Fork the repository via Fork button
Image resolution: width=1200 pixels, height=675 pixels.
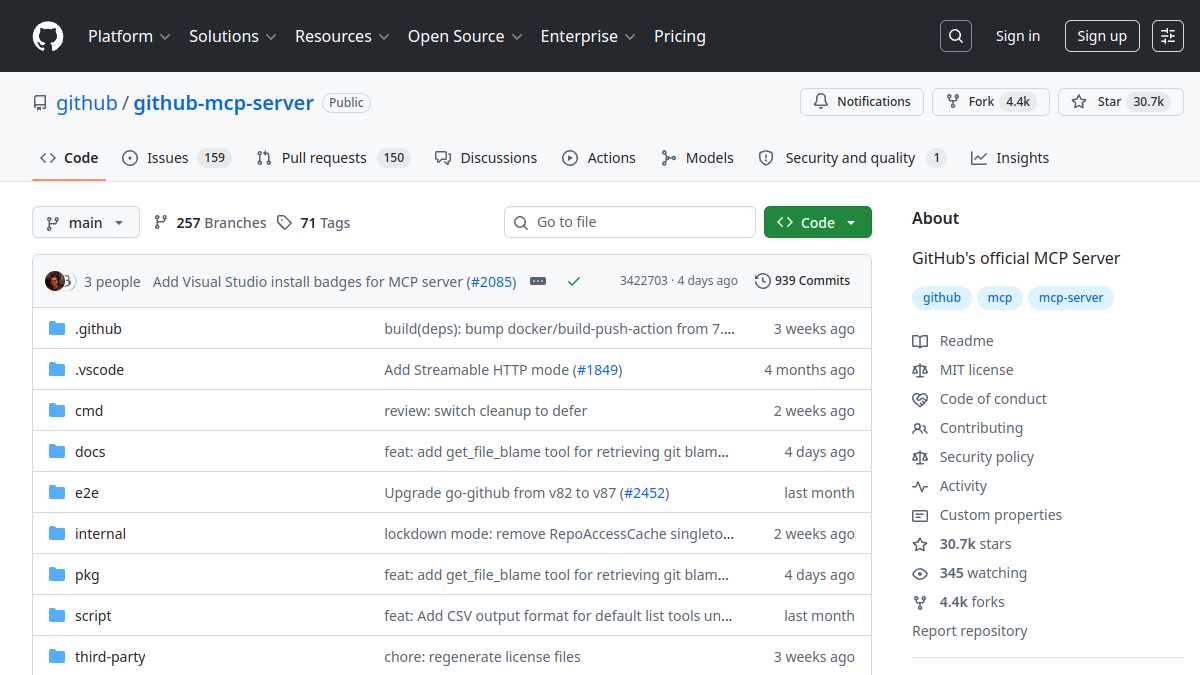click(x=991, y=102)
